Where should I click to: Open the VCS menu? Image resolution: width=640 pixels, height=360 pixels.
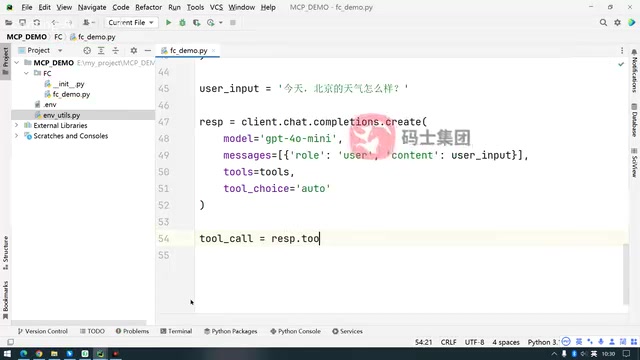(216, 7)
